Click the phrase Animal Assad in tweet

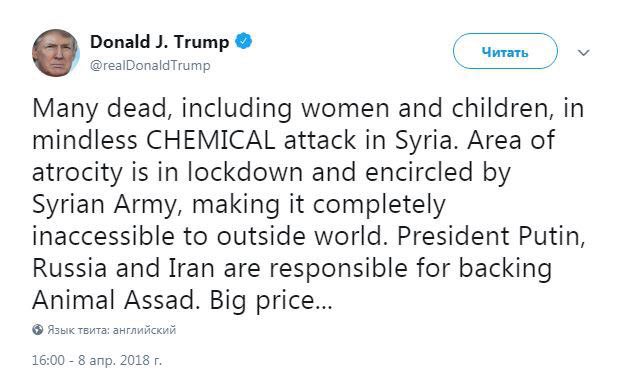click(x=116, y=300)
